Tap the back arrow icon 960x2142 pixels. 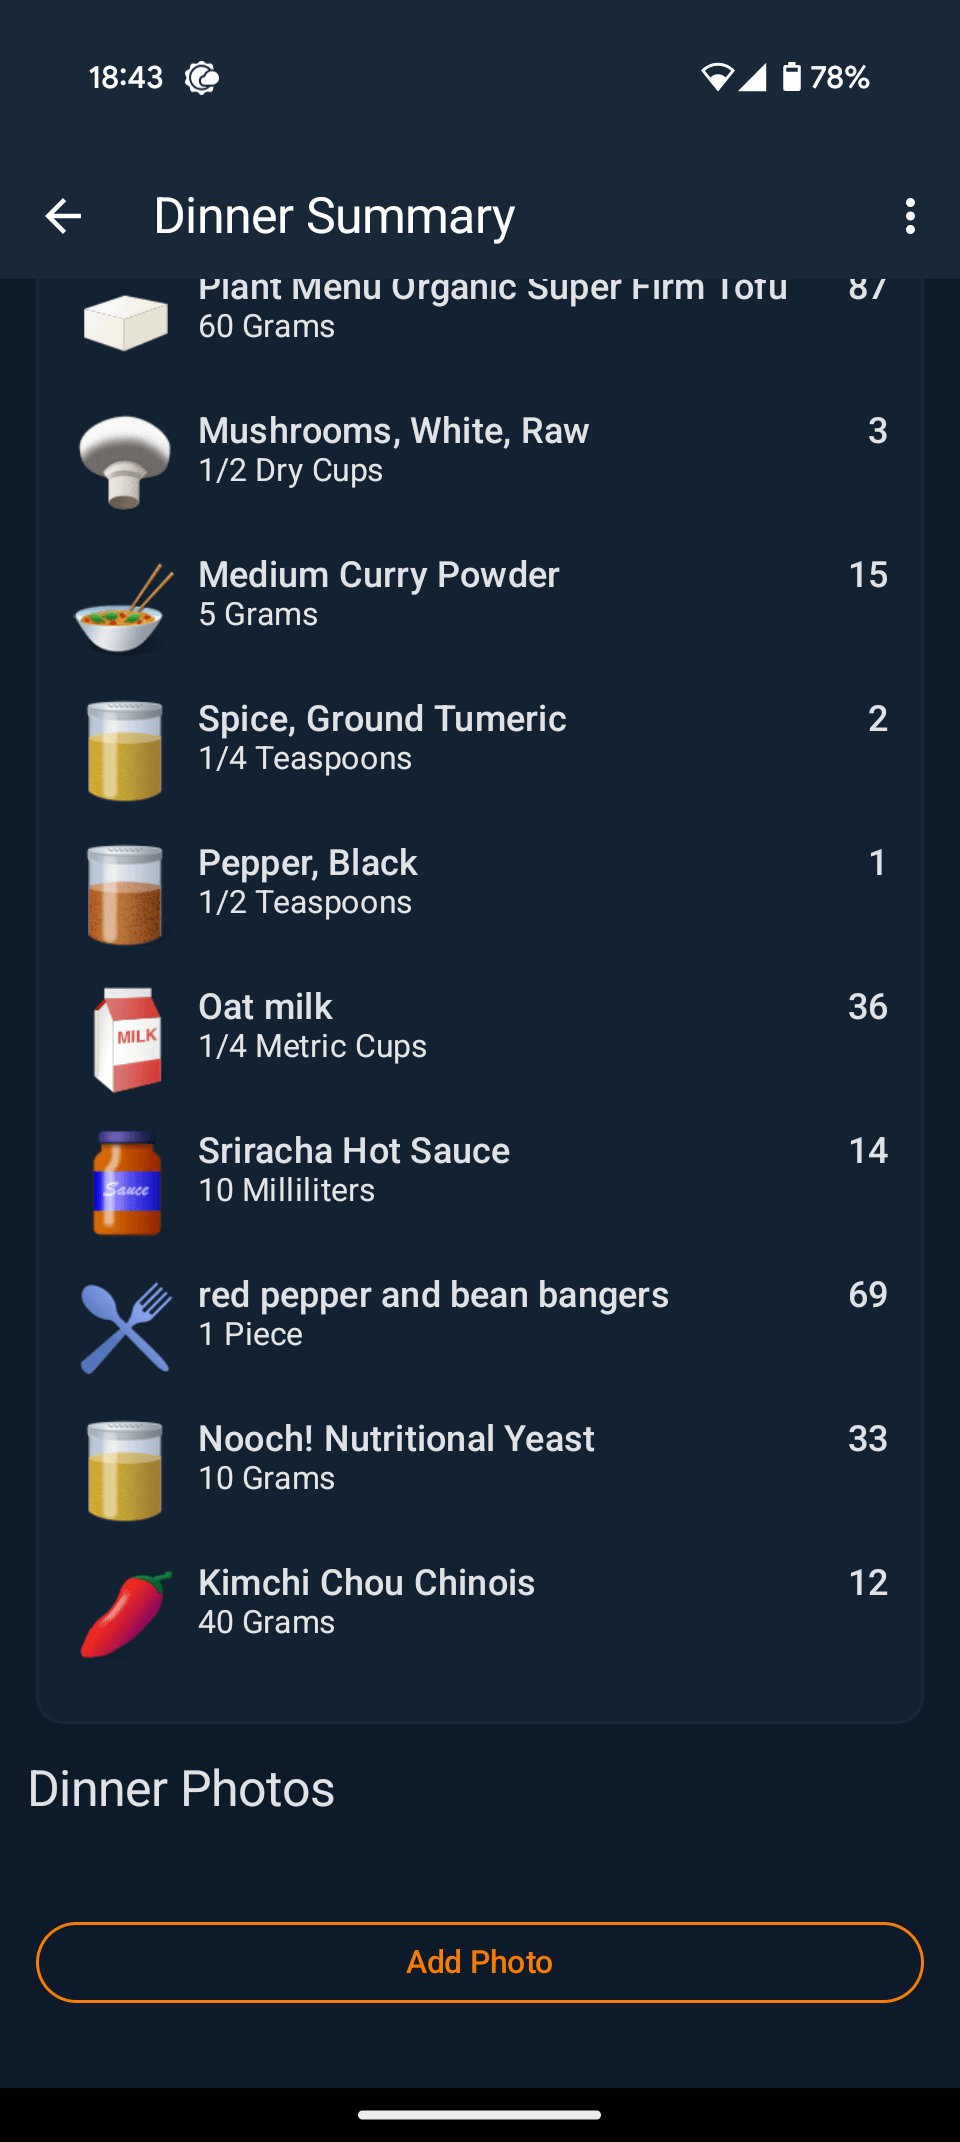coord(64,216)
